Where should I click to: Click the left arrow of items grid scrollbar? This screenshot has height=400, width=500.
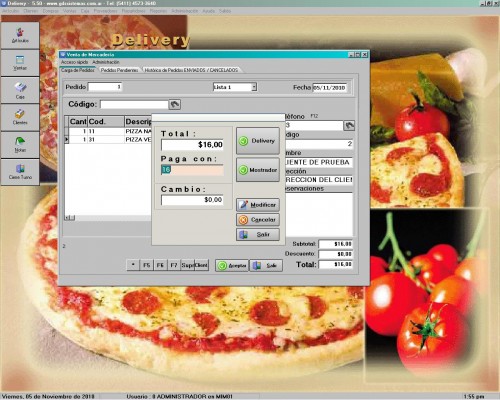coord(67,218)
